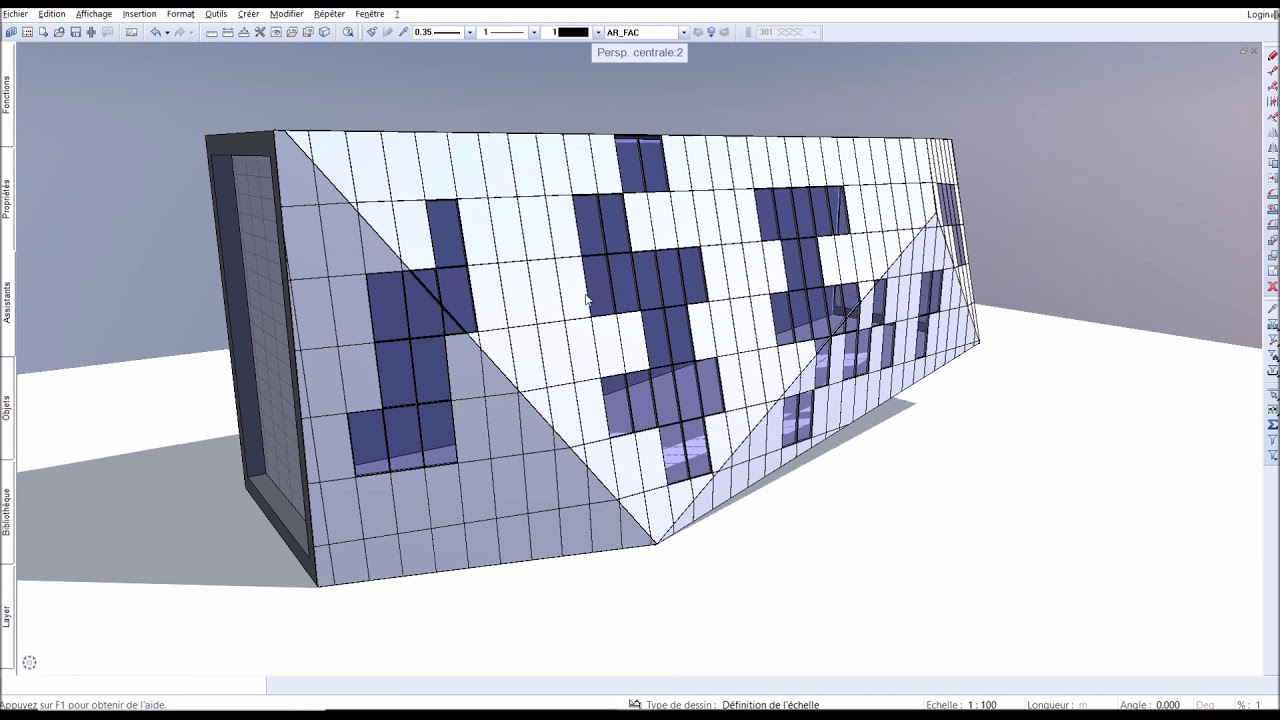Open the line type 1 dropdown arrow
Viewport: 1280px width, 720px height.
(x=534, y=32)
